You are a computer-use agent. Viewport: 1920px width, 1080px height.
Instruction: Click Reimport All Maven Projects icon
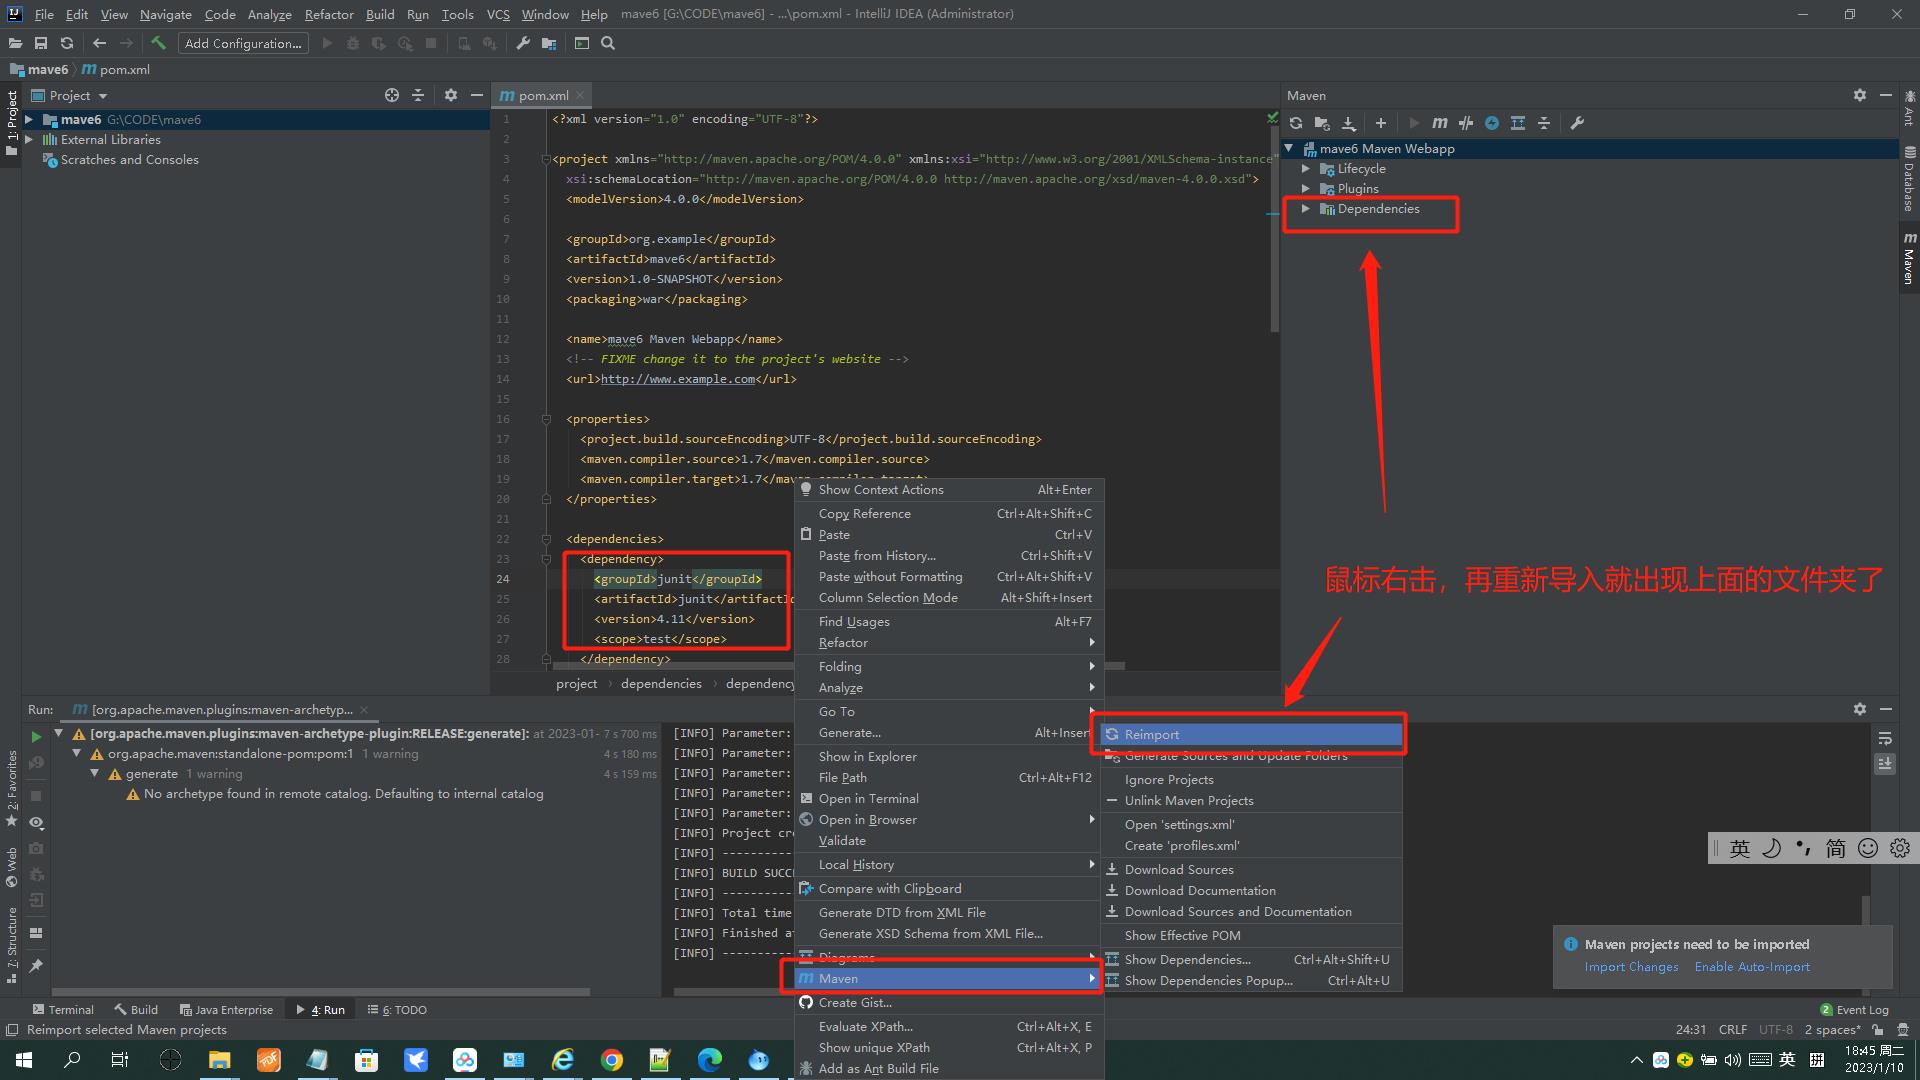click(1296, 123)
